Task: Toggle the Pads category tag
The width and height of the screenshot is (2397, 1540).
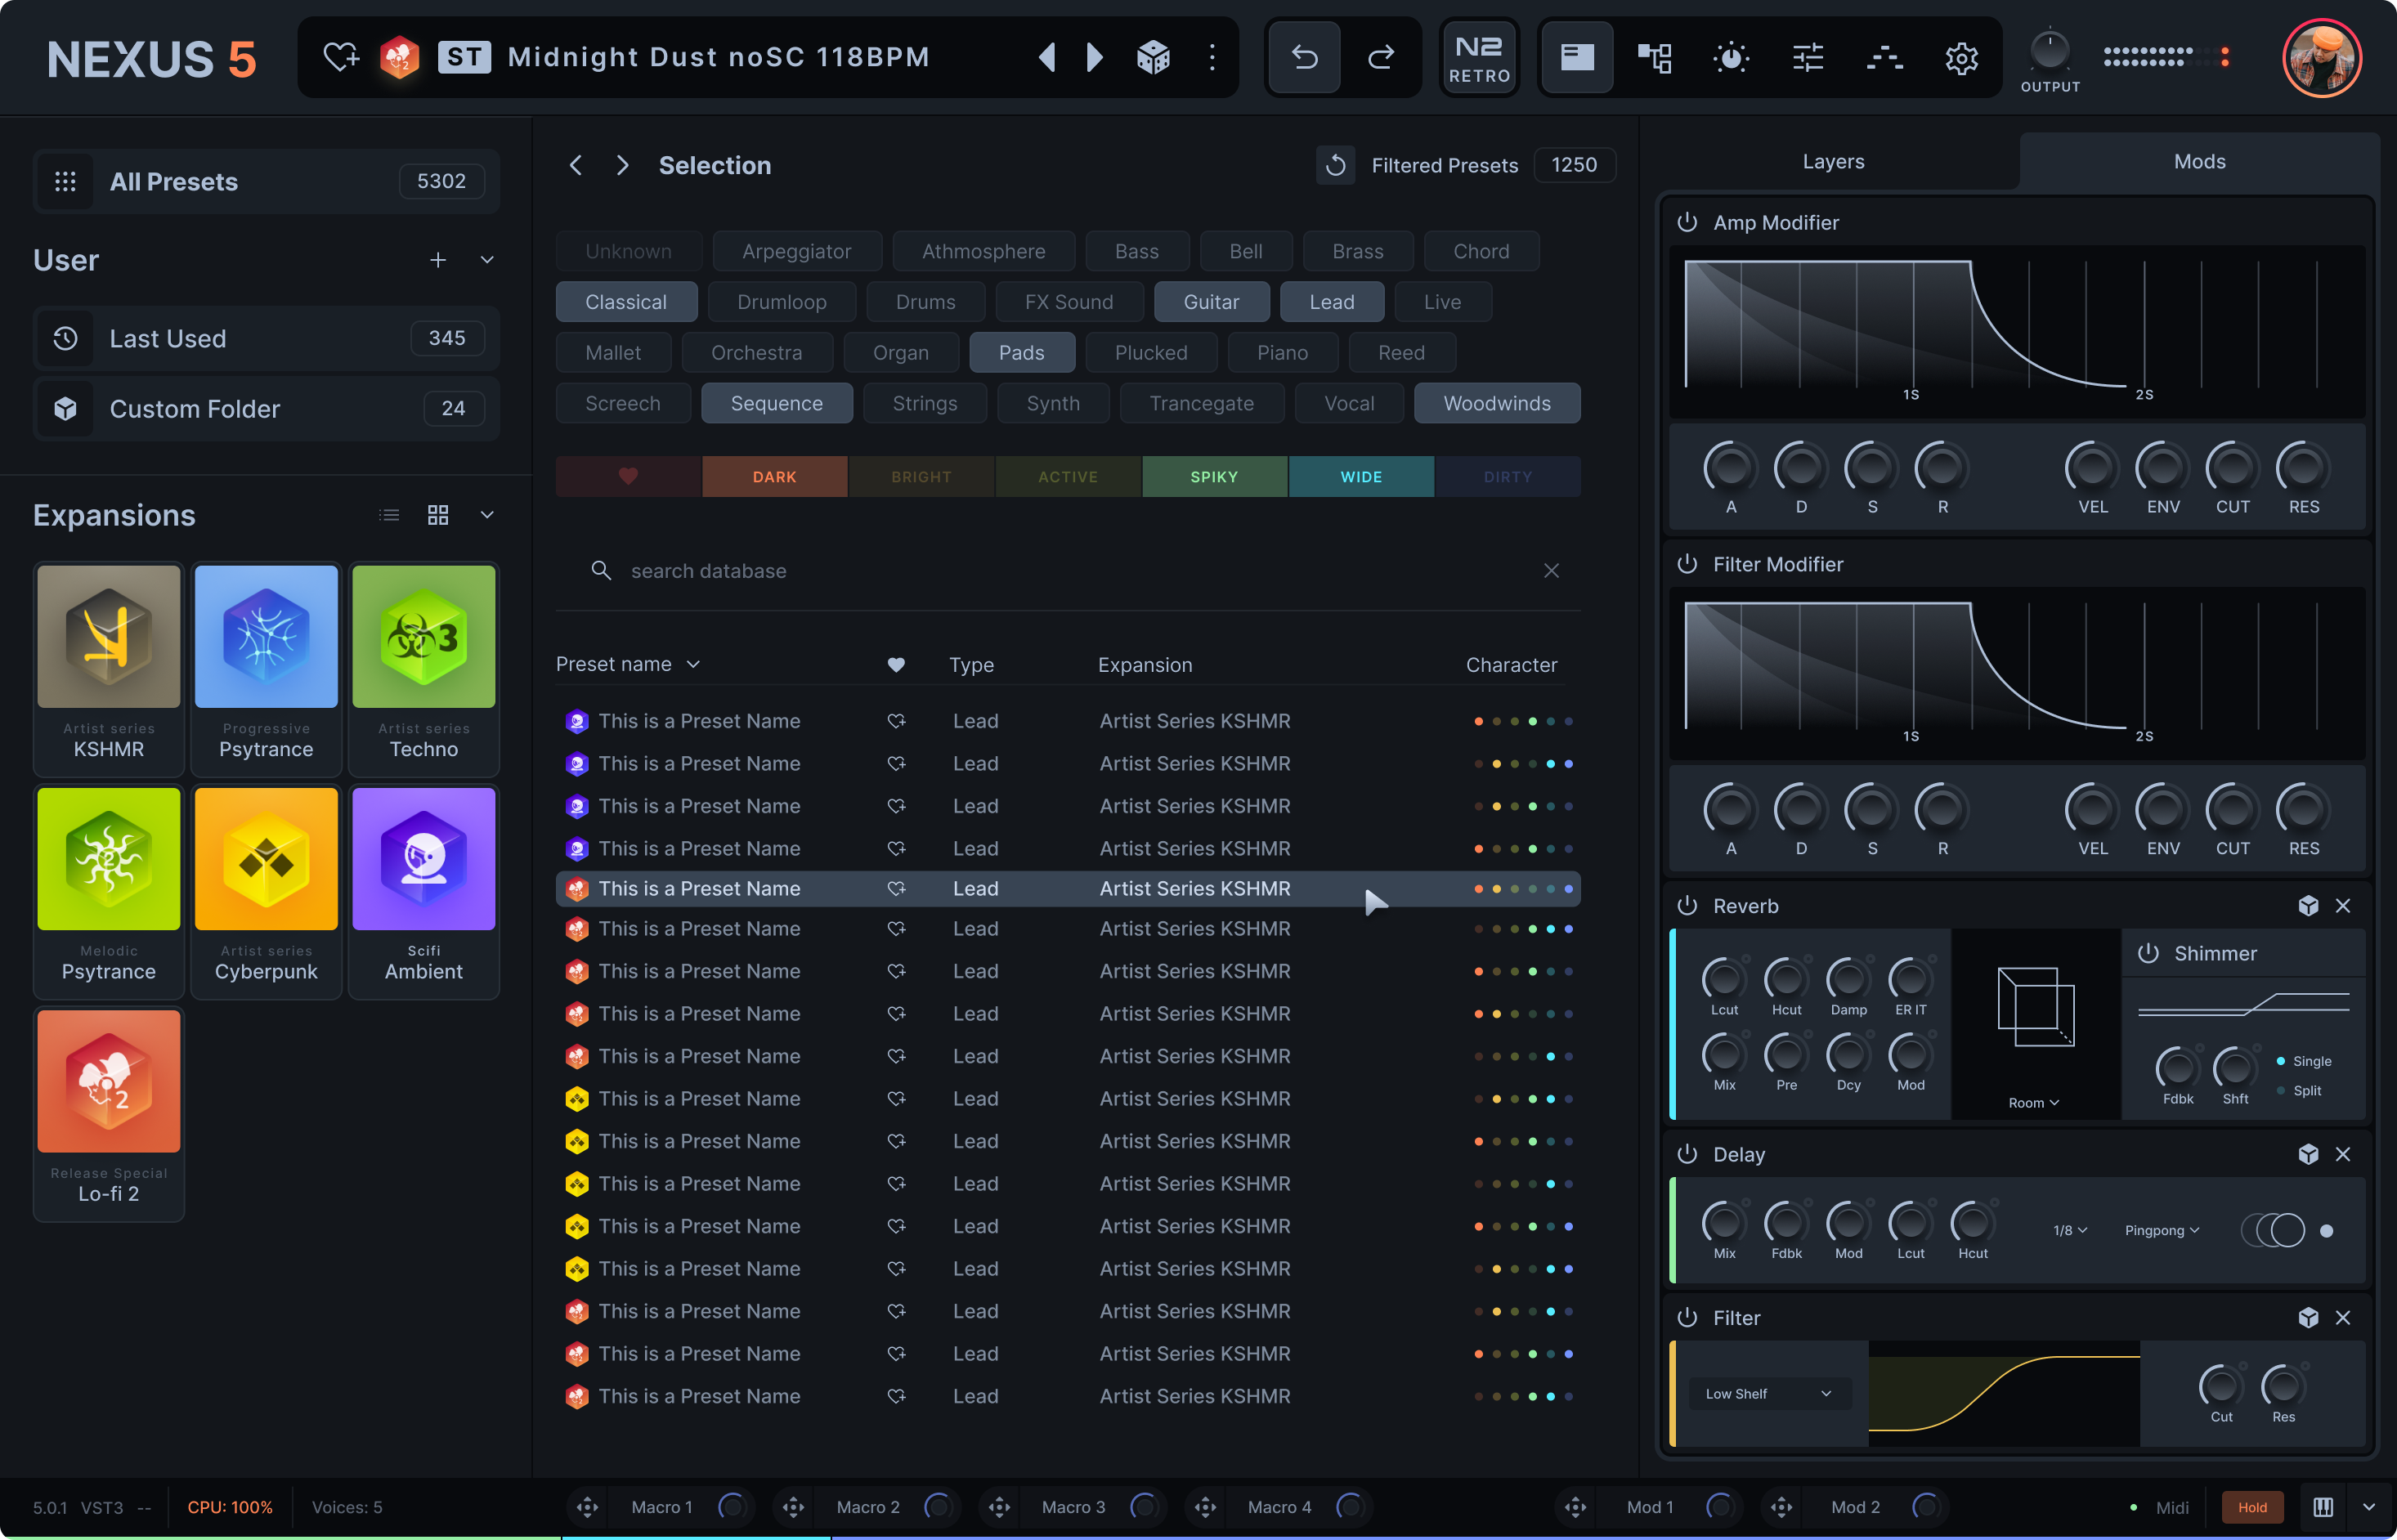Action: pos(1021,352)
